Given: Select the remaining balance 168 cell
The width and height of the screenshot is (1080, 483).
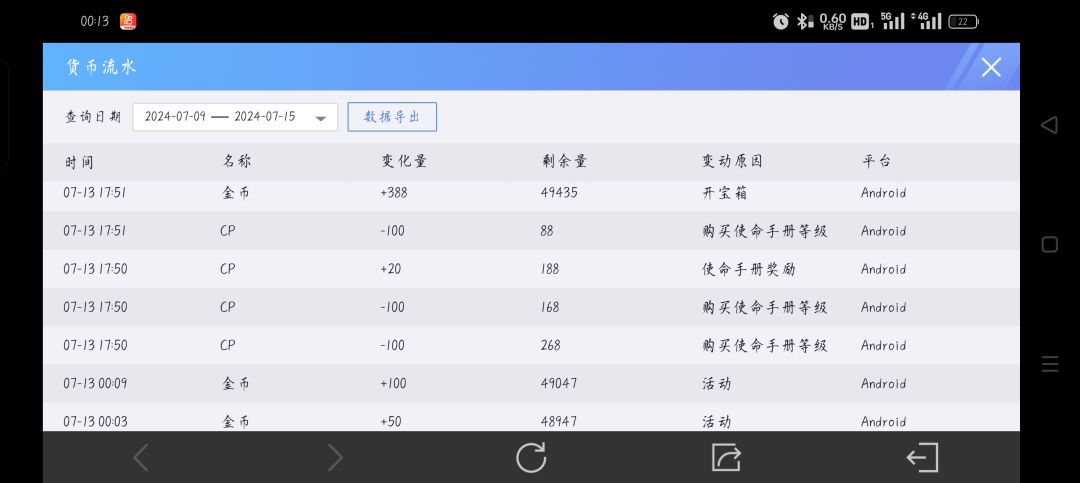Looking at the screenshot, I should point(550,307).
